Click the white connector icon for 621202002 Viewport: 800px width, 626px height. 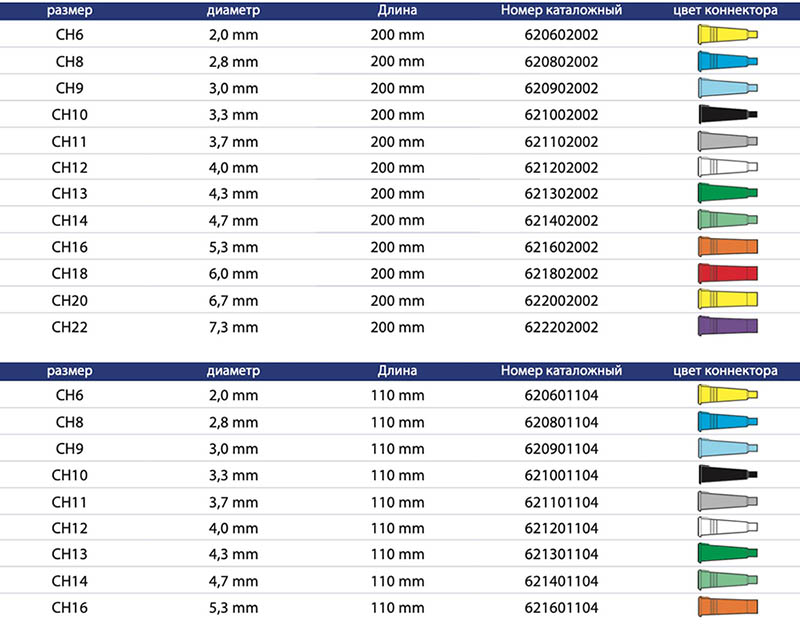728,167
